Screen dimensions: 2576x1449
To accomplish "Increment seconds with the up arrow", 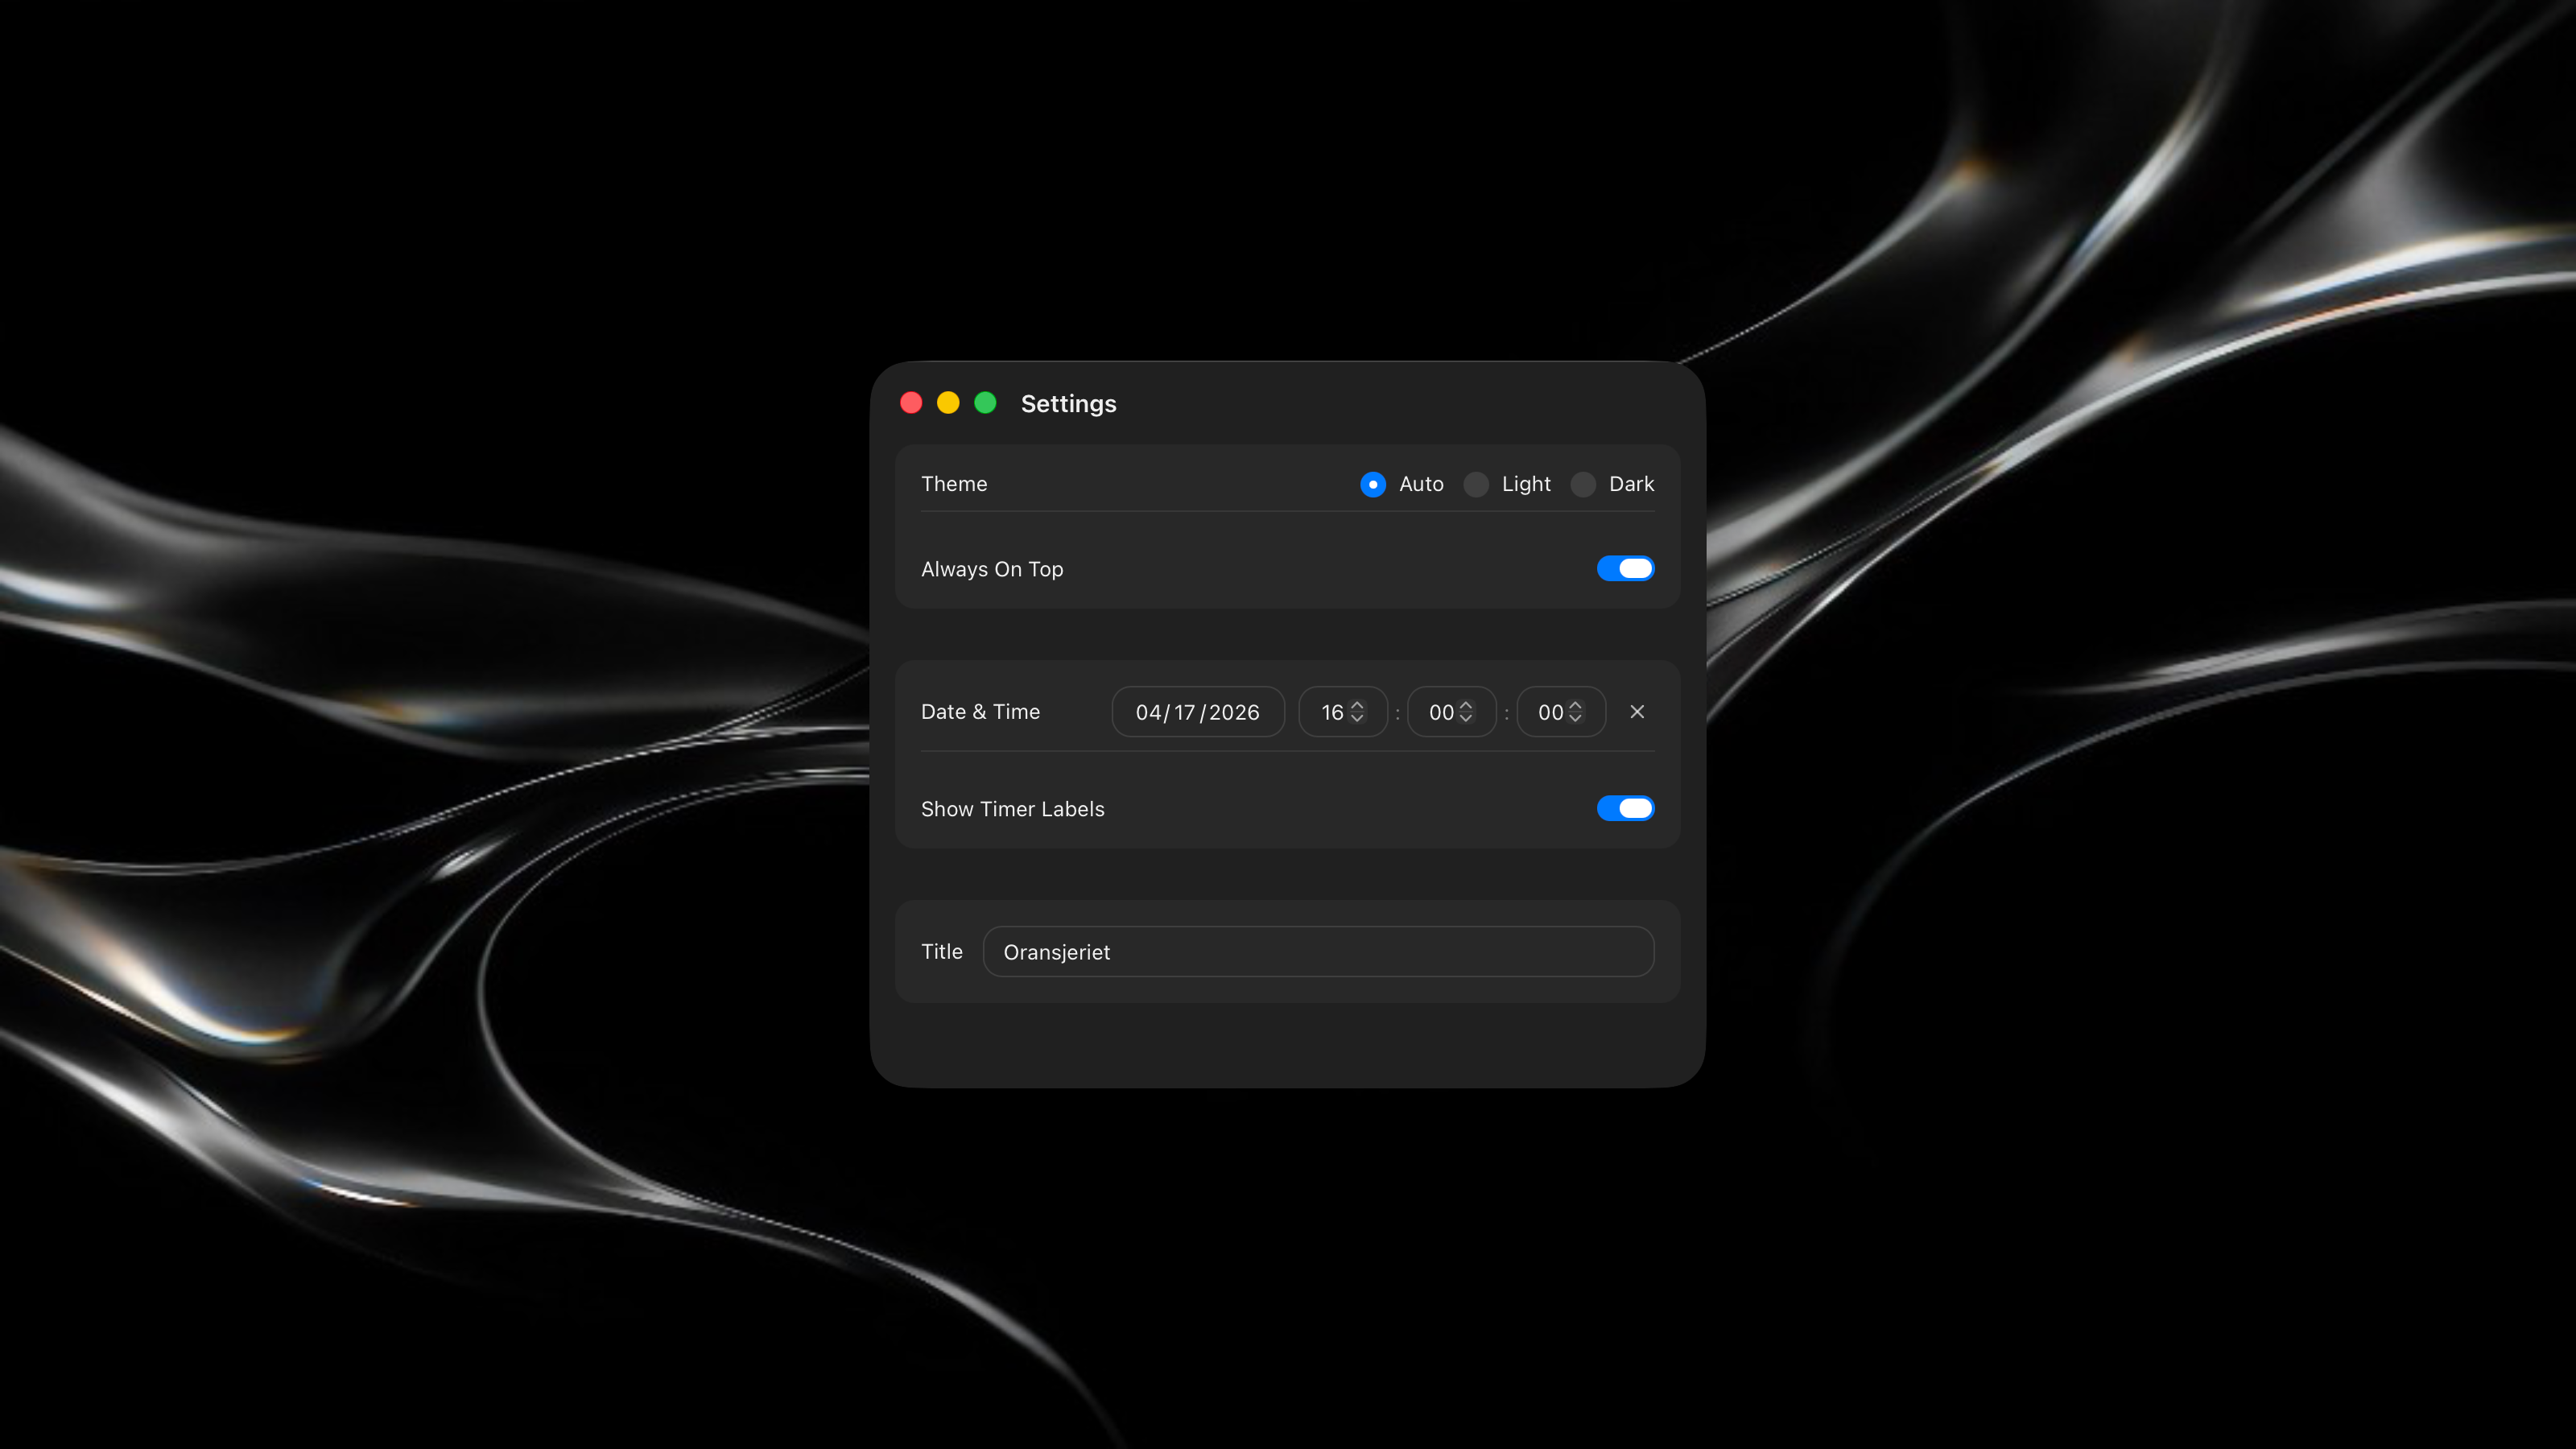I will pyautogui.click(x=1575, y=705).
